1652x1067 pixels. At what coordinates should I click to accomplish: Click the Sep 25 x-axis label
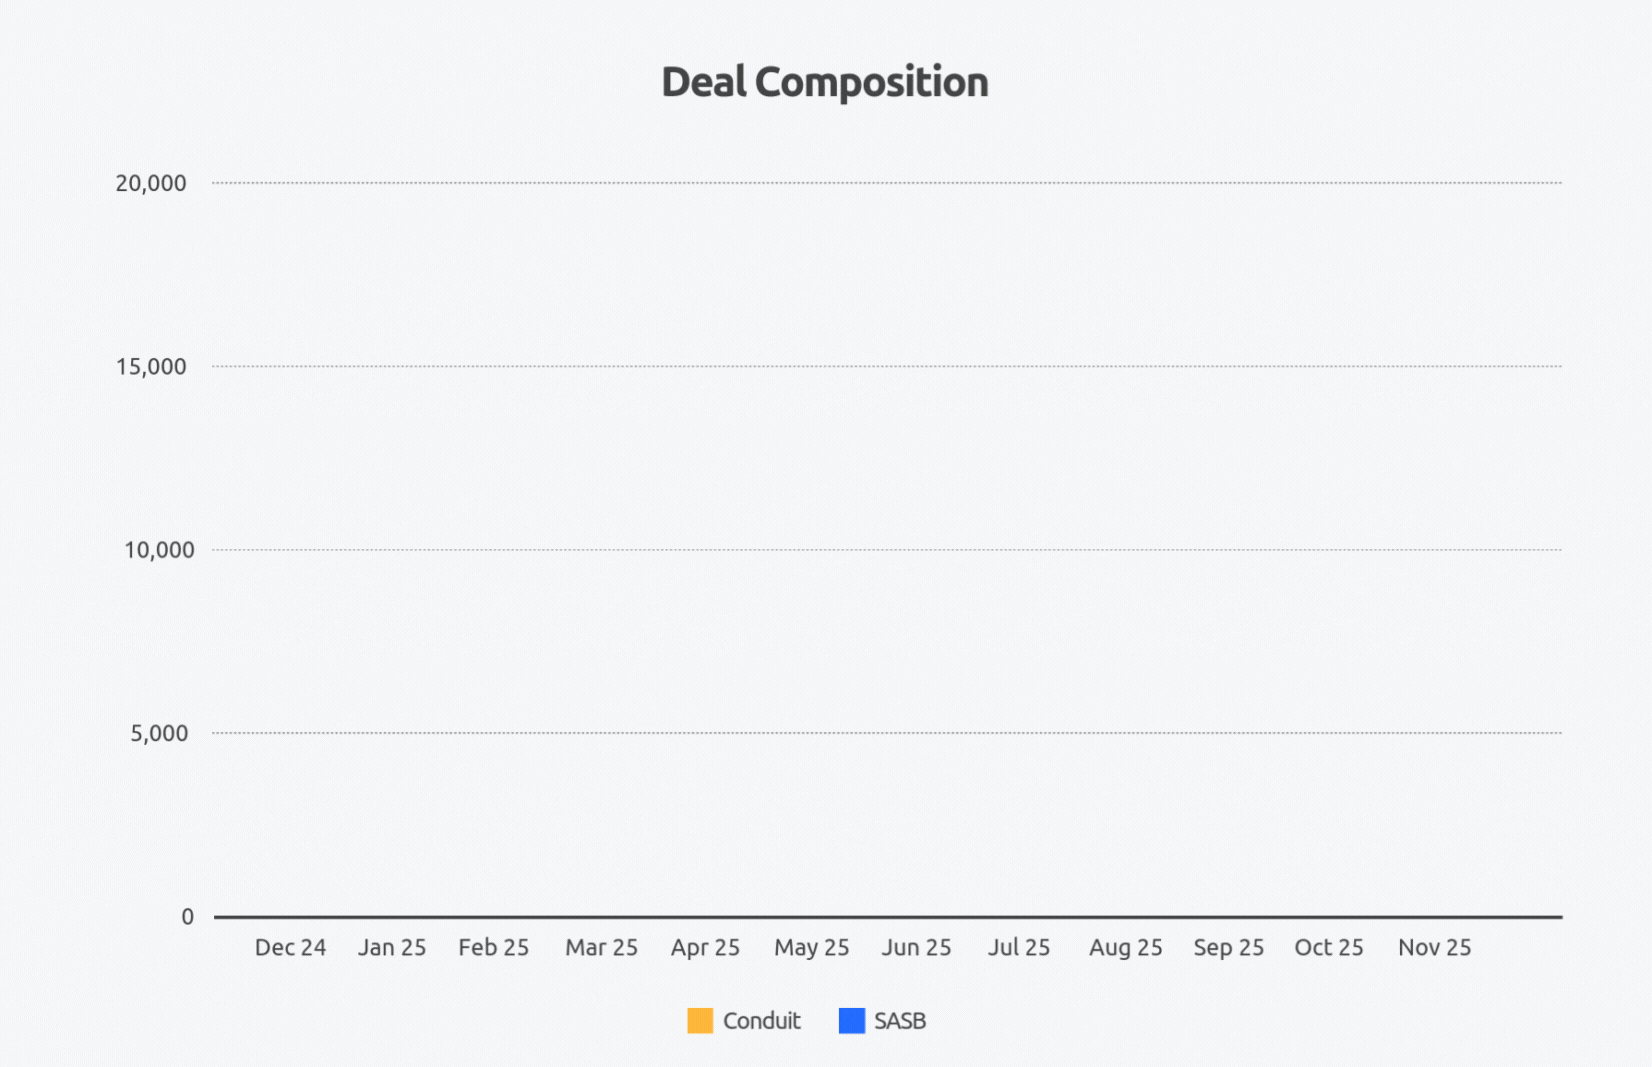pyautogui.click(x=1228, y=947)
